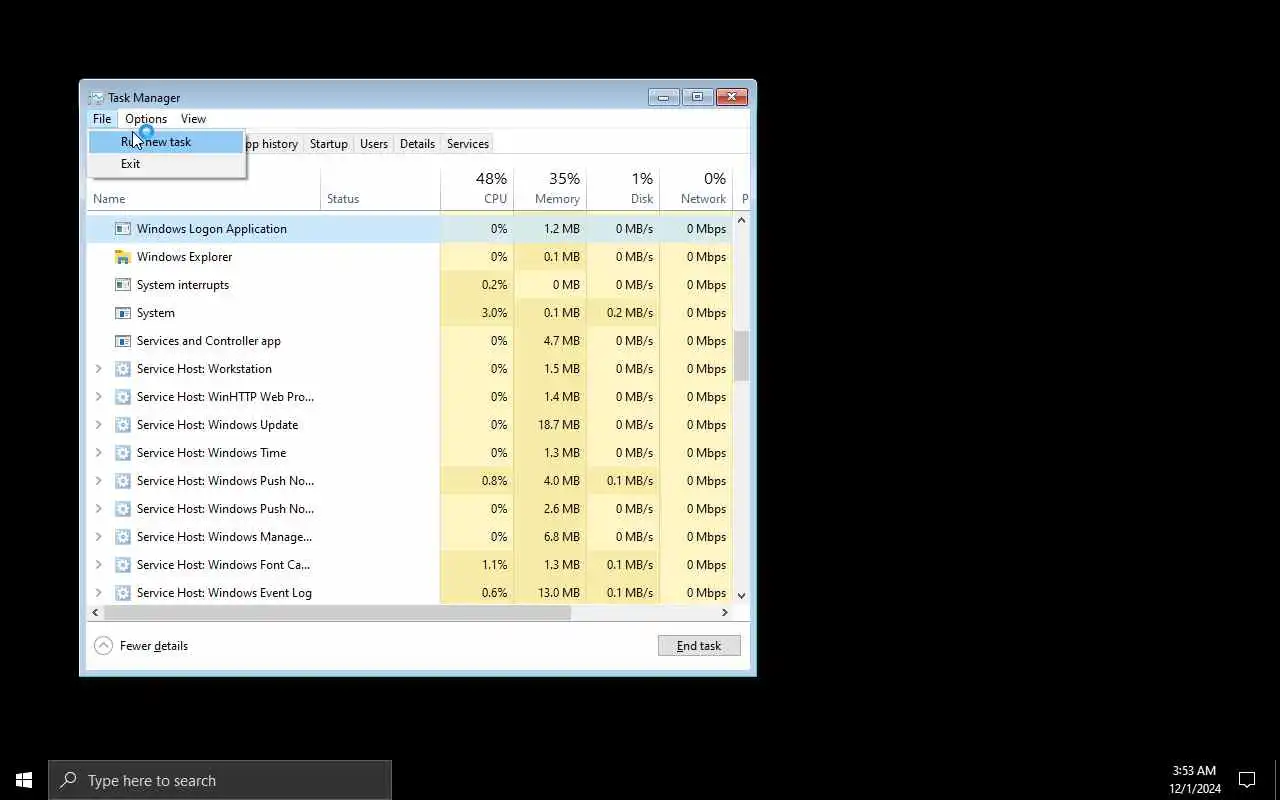Expand Service Host: Windows Manage... group
Viewport: 1280px width, 800px height.
tap(98, 537)
